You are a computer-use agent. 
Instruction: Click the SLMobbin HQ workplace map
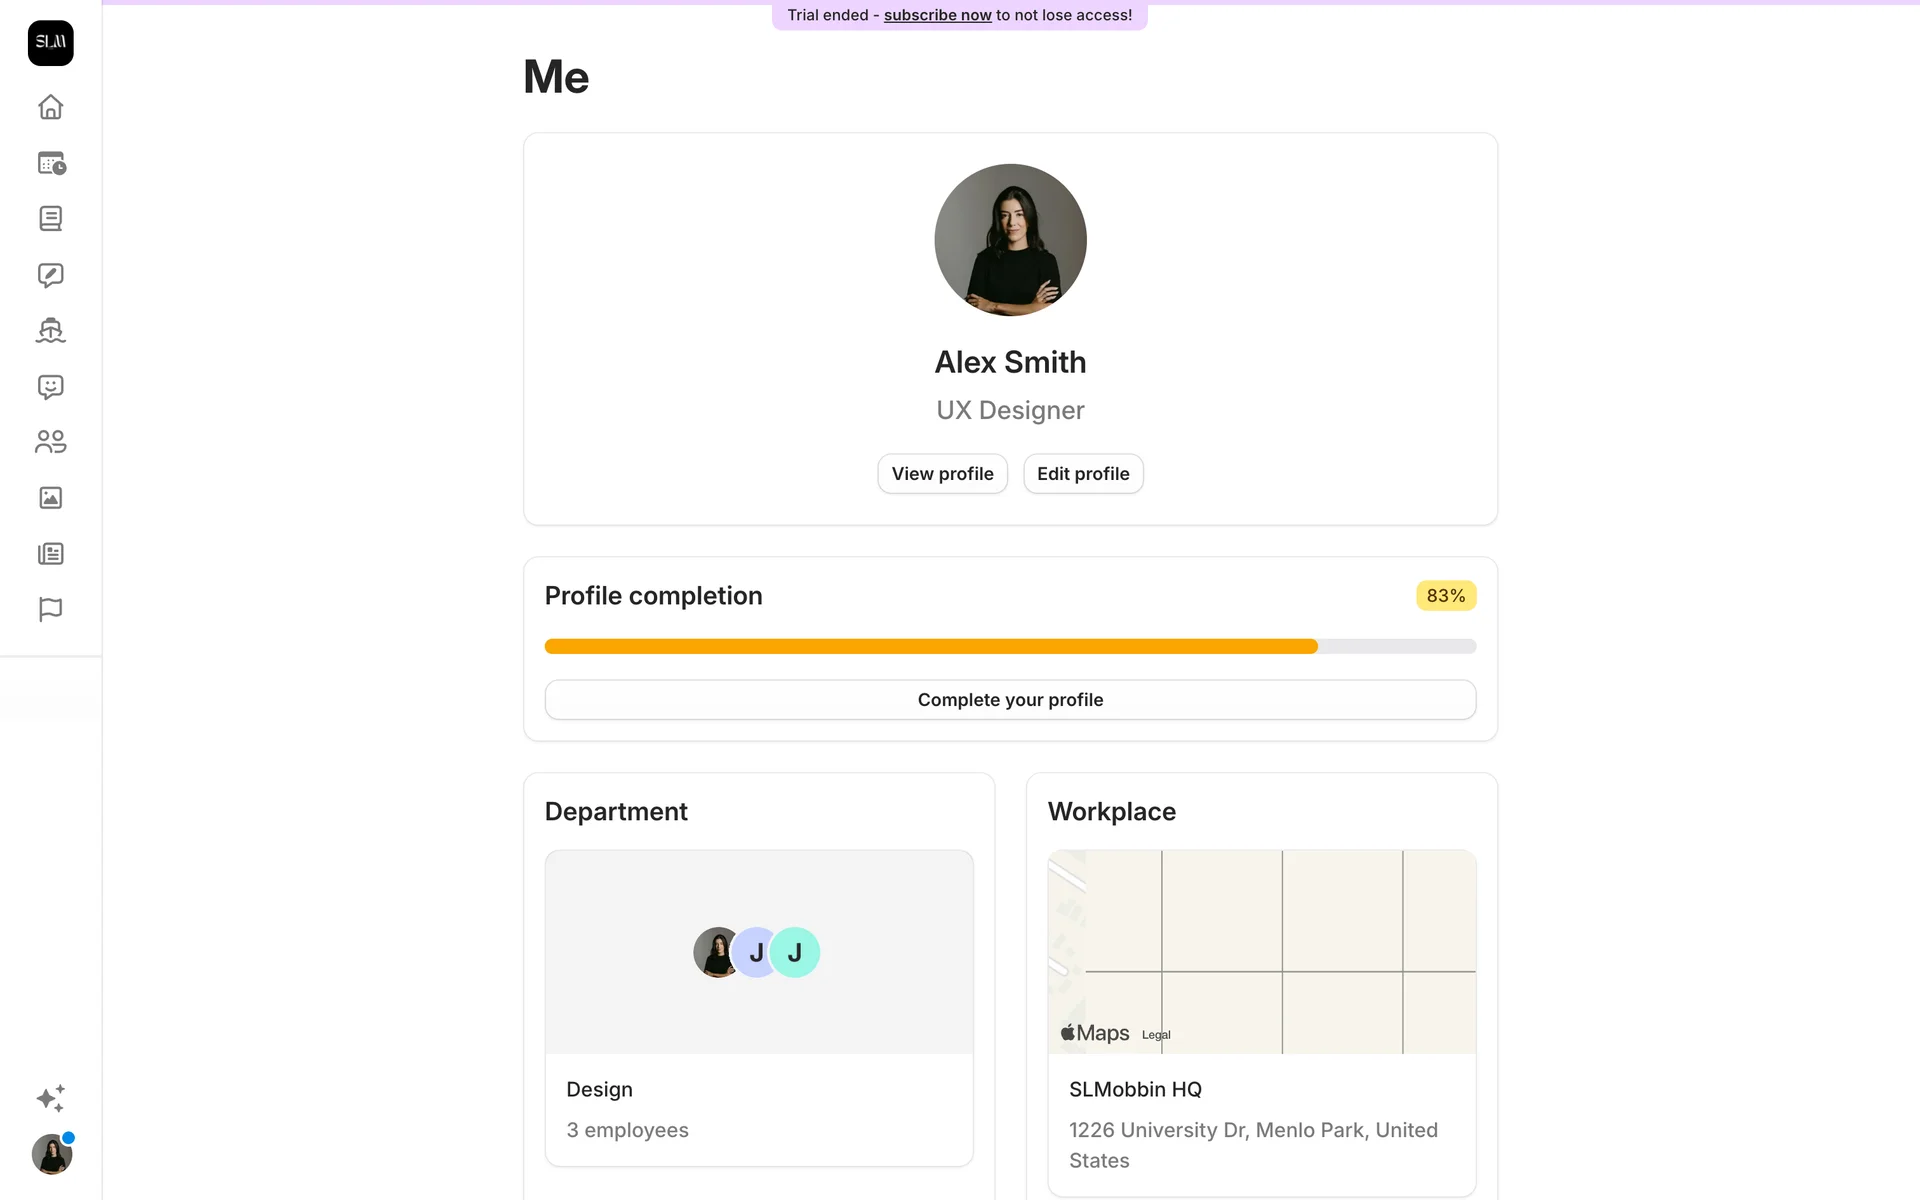(x=1261, y=952)
